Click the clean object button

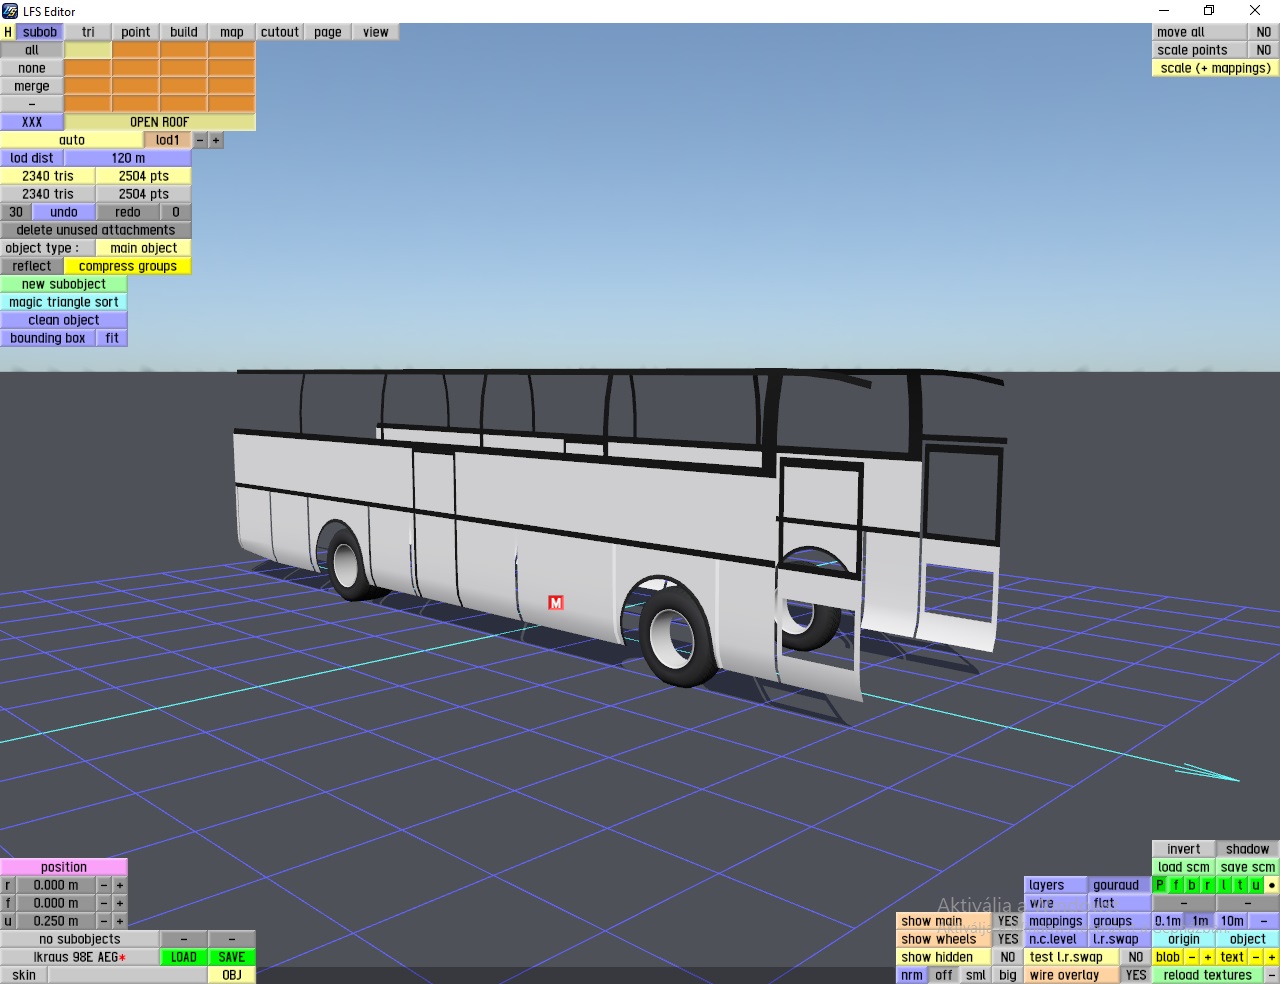click(x=64, y=320)
